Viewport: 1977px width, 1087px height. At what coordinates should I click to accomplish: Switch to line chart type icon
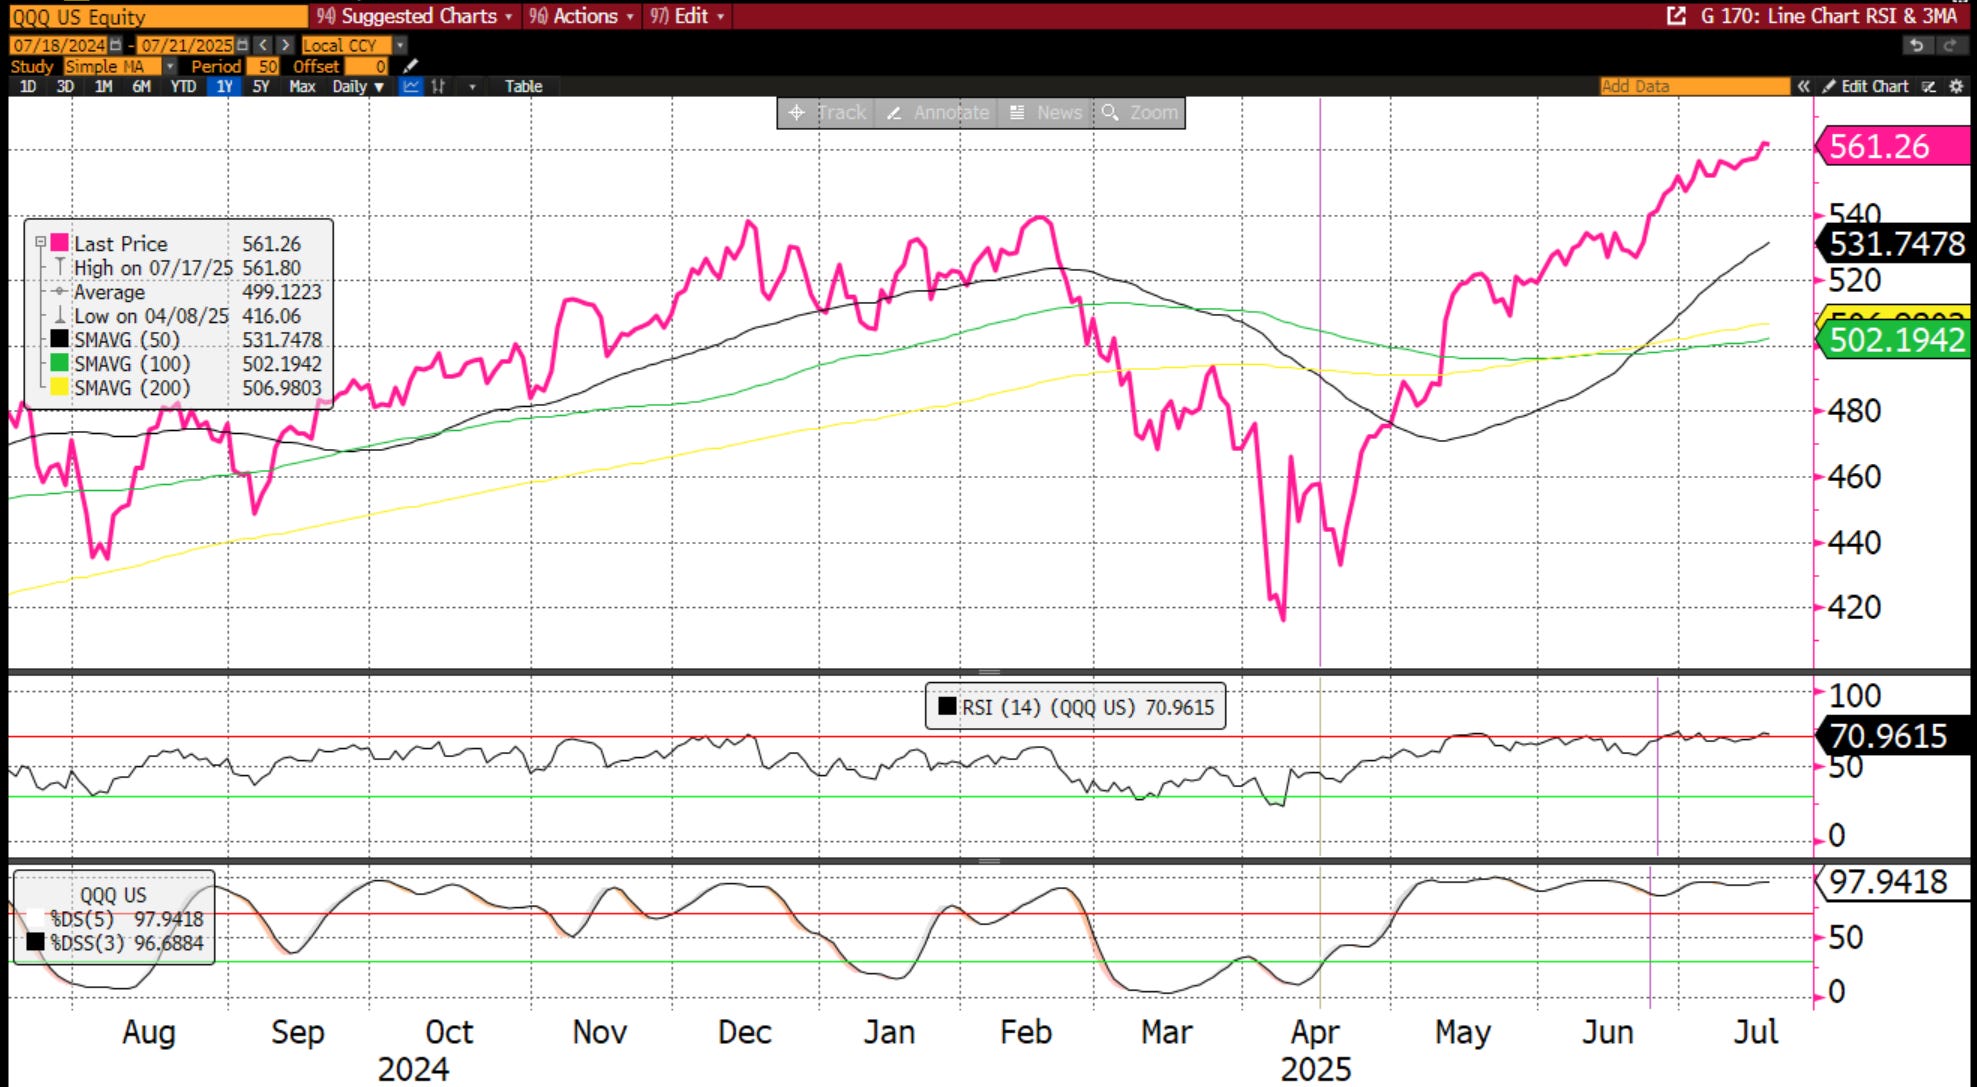(x=411, y=87)
